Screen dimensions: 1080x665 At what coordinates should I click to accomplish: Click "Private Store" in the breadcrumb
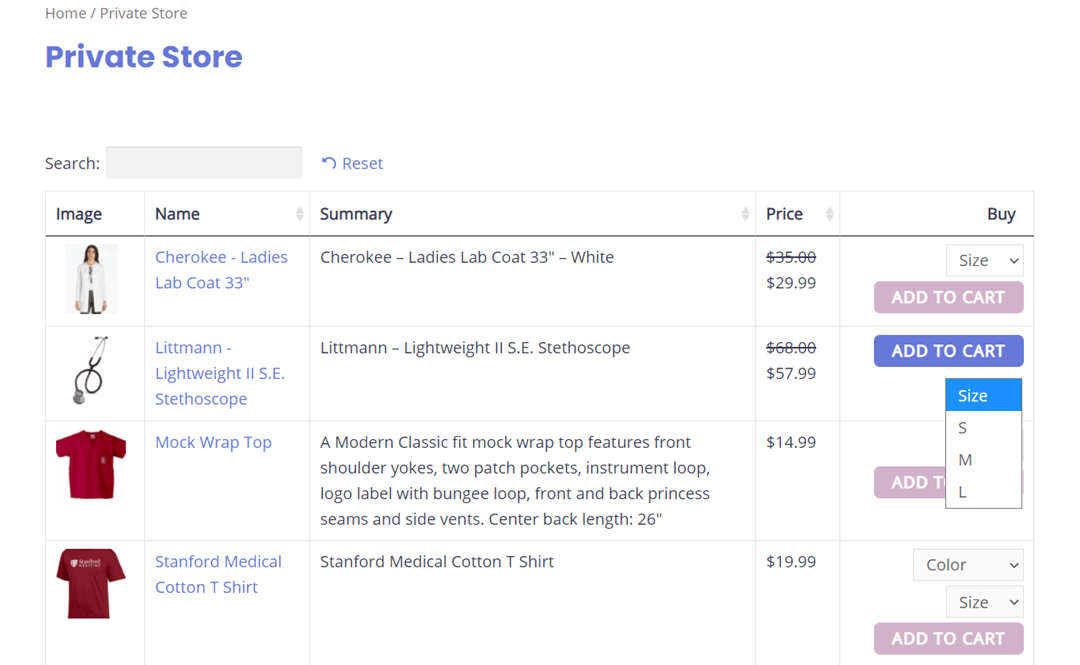click(143, 13)
